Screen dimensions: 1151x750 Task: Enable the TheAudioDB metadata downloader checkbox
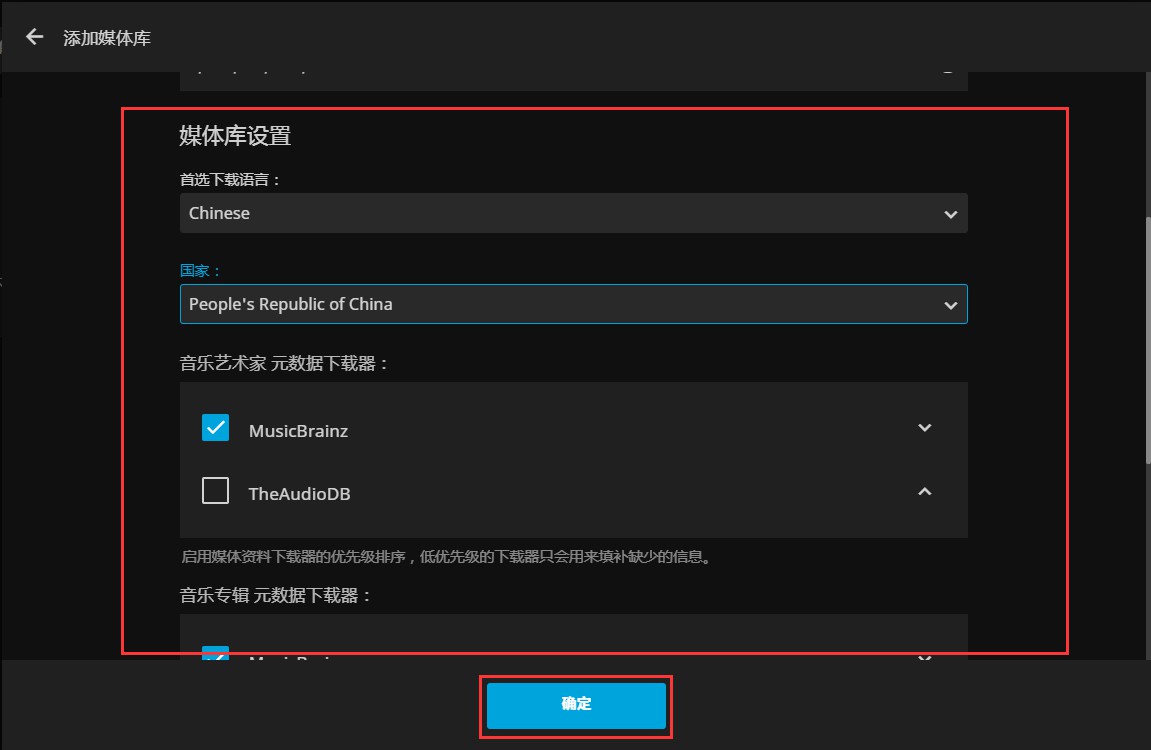click(215, 490)
